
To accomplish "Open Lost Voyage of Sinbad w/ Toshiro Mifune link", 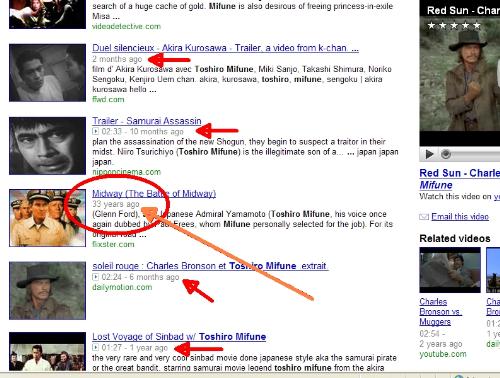I will (179, 337).
